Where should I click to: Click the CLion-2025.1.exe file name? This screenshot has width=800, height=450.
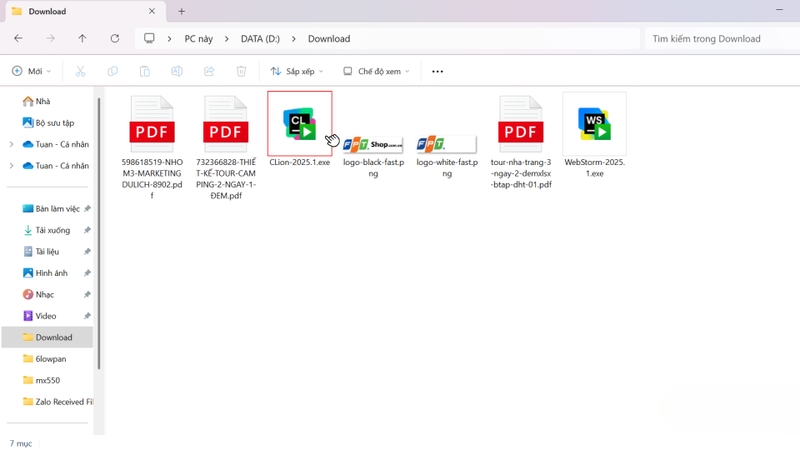(x=299, y=162)
